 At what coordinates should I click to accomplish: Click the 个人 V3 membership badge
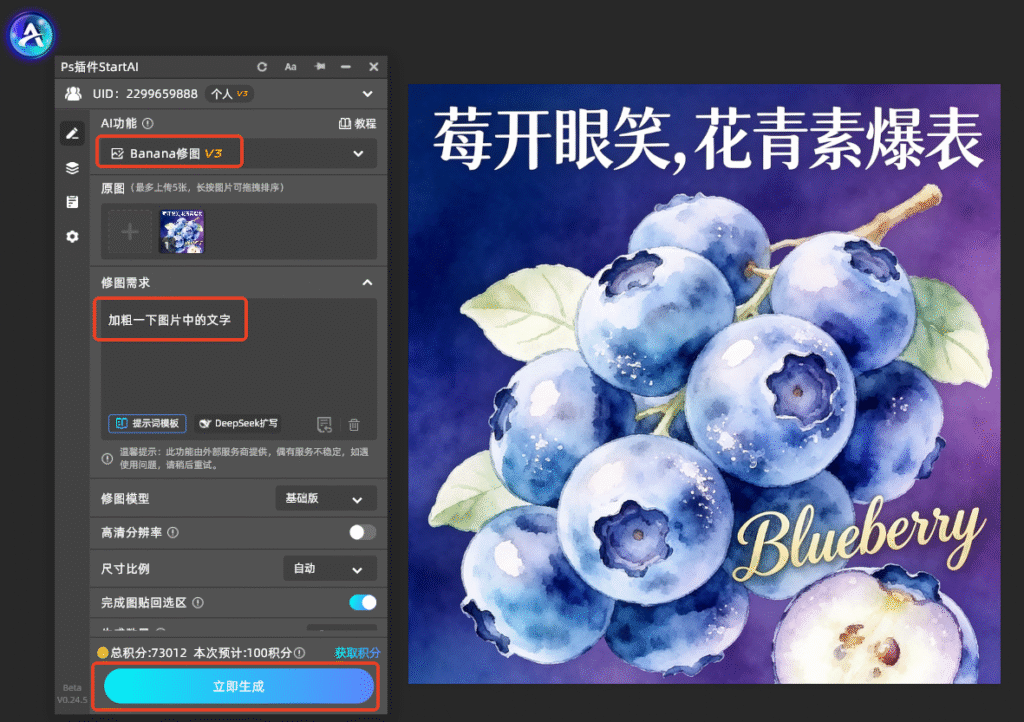click(x=229, y=94)
